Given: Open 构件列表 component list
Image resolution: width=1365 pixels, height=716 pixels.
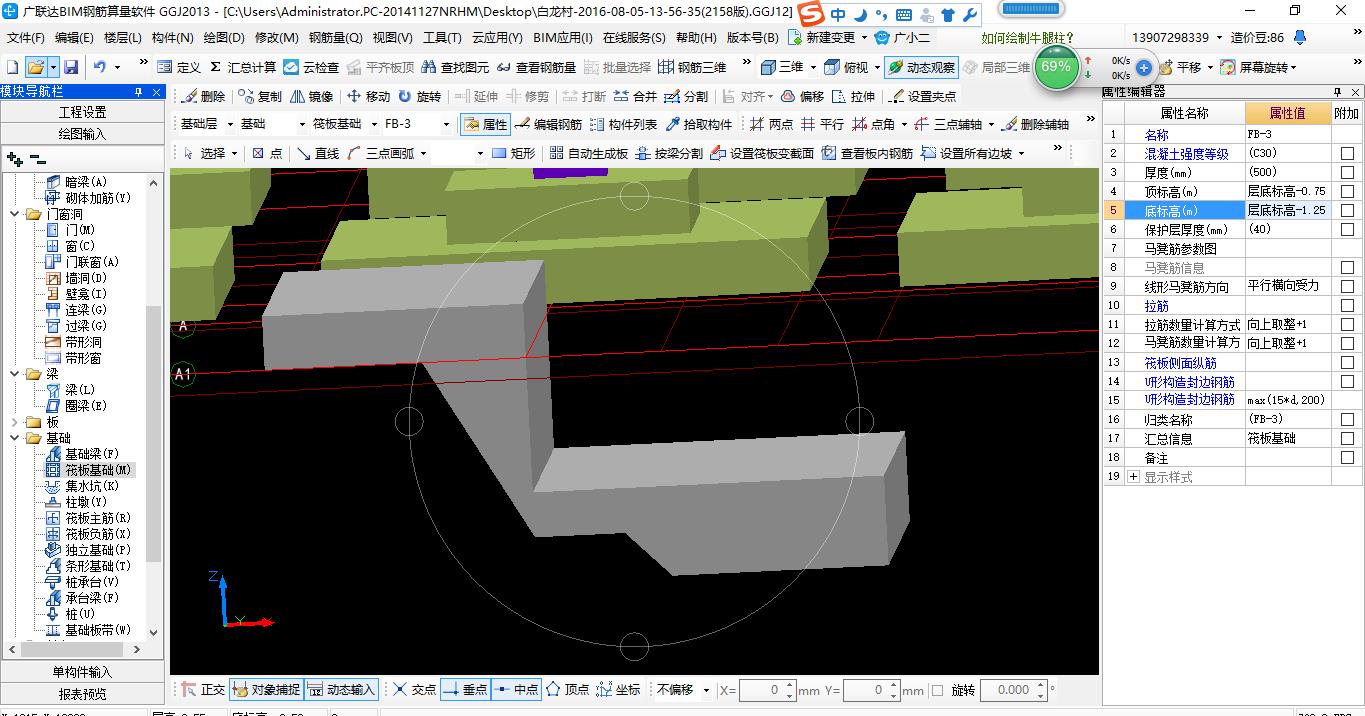Looking at the screenshot, I should coord(623,125).
